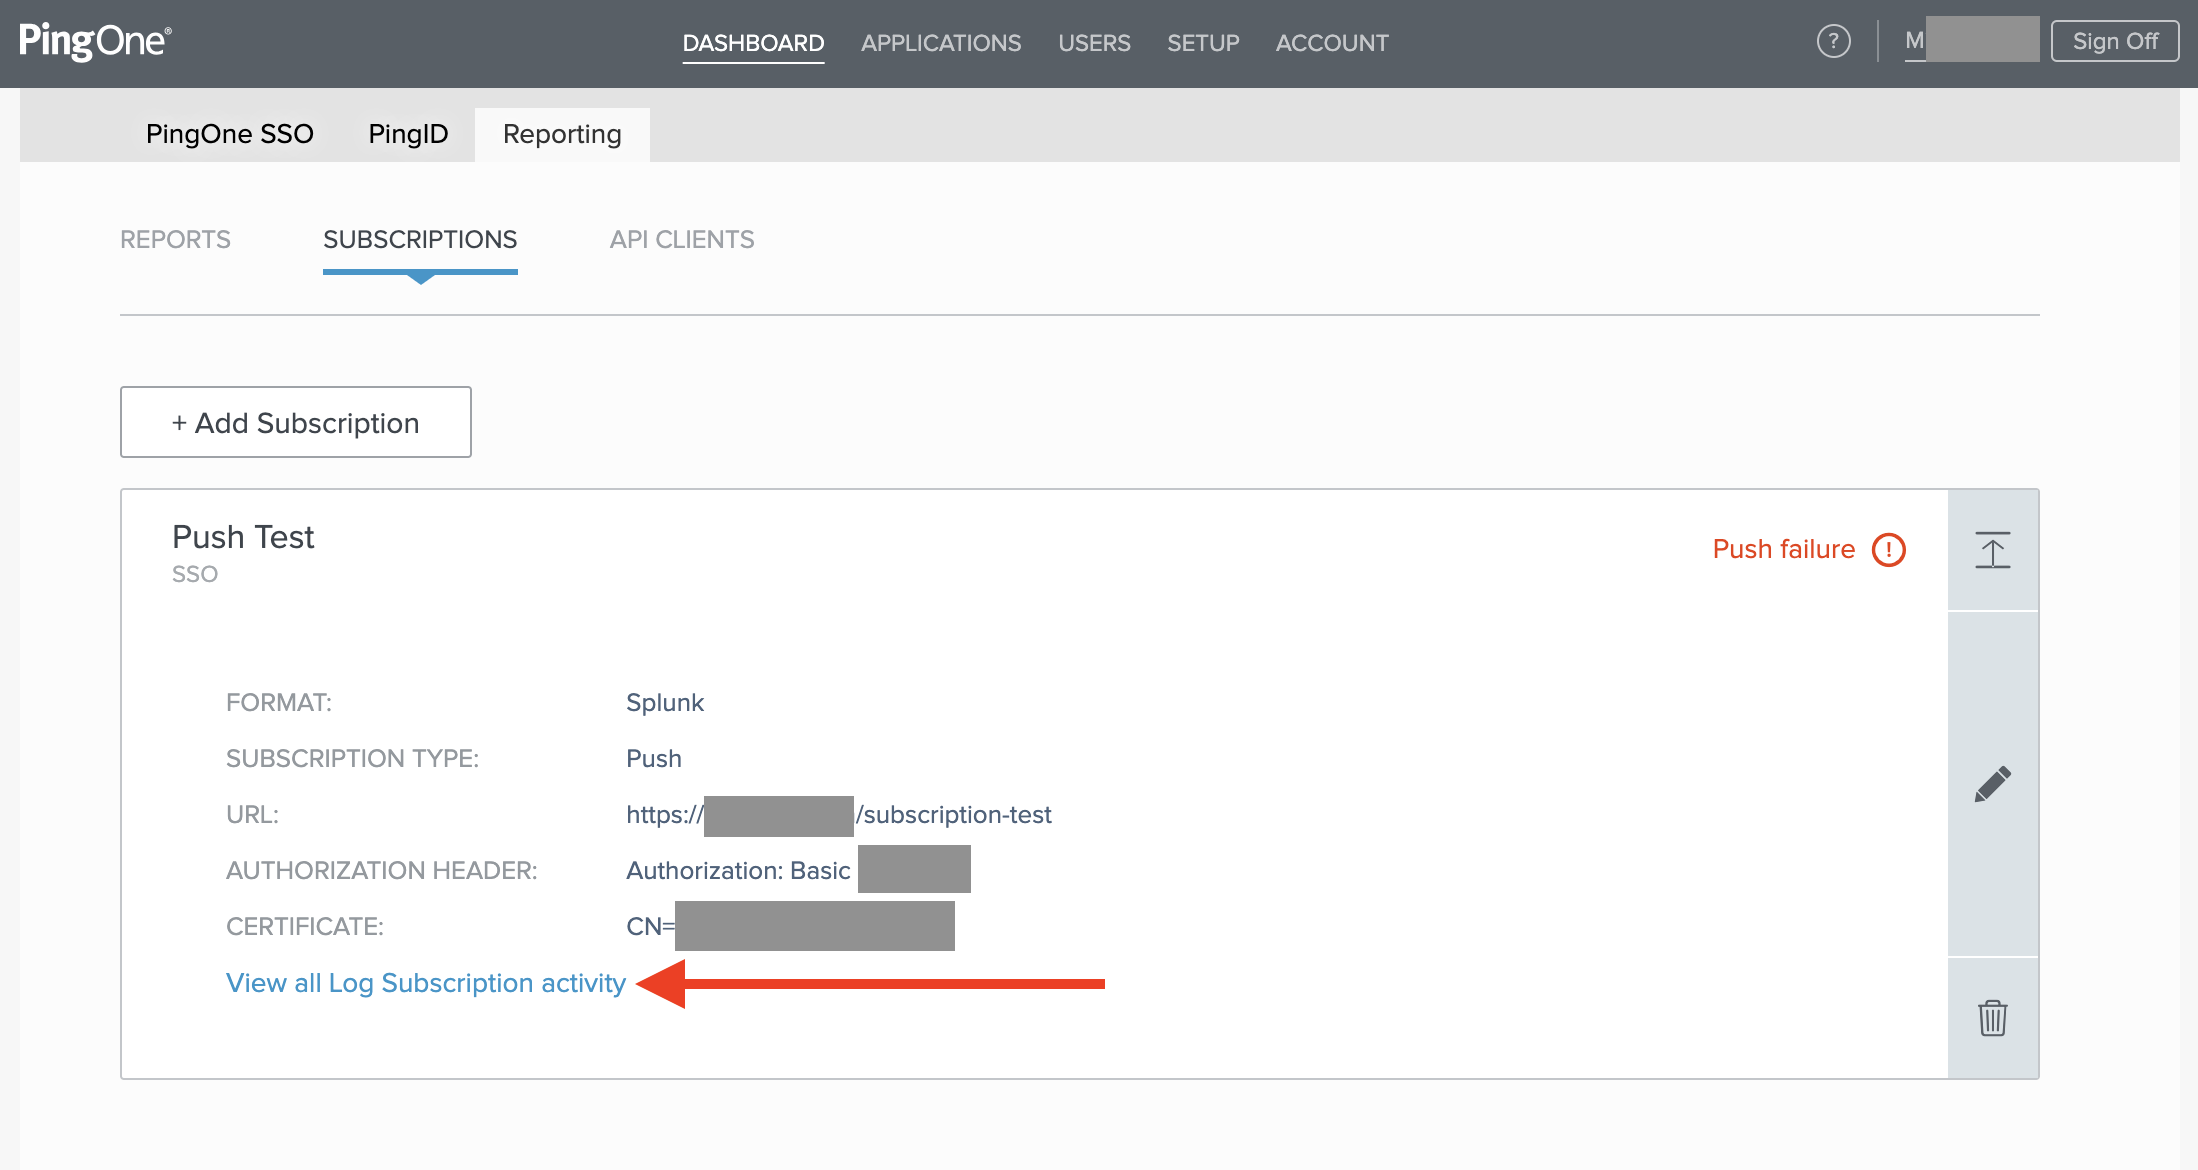The image size is (2198, 1170).
Task: Open the USERS section
Action: 1094,43
